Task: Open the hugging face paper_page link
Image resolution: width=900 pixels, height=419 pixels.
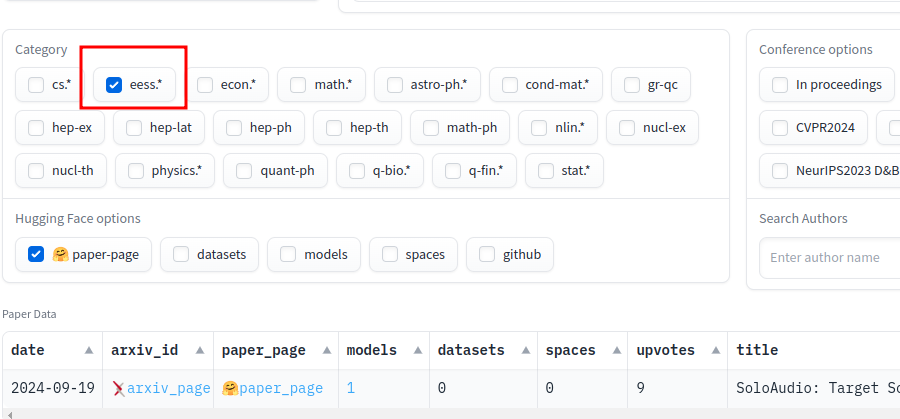Action: coord(272,389)
